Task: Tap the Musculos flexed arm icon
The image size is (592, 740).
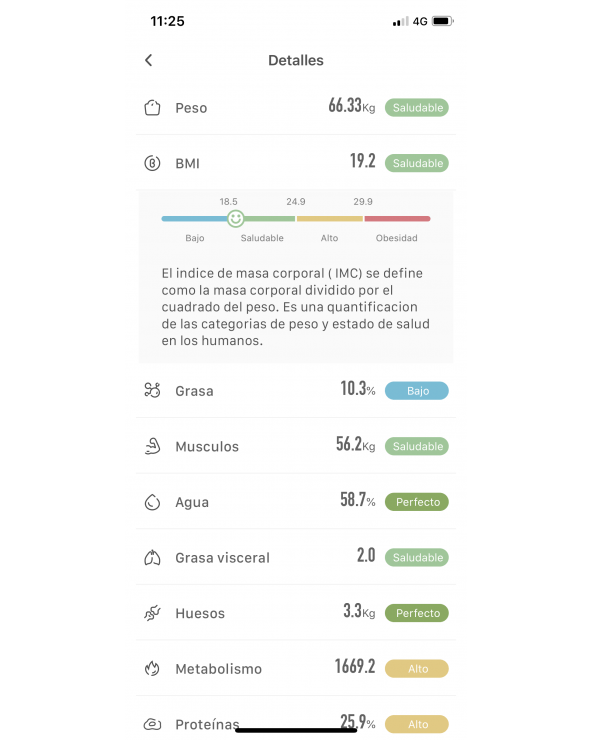Action: click(x=152, y=446)
